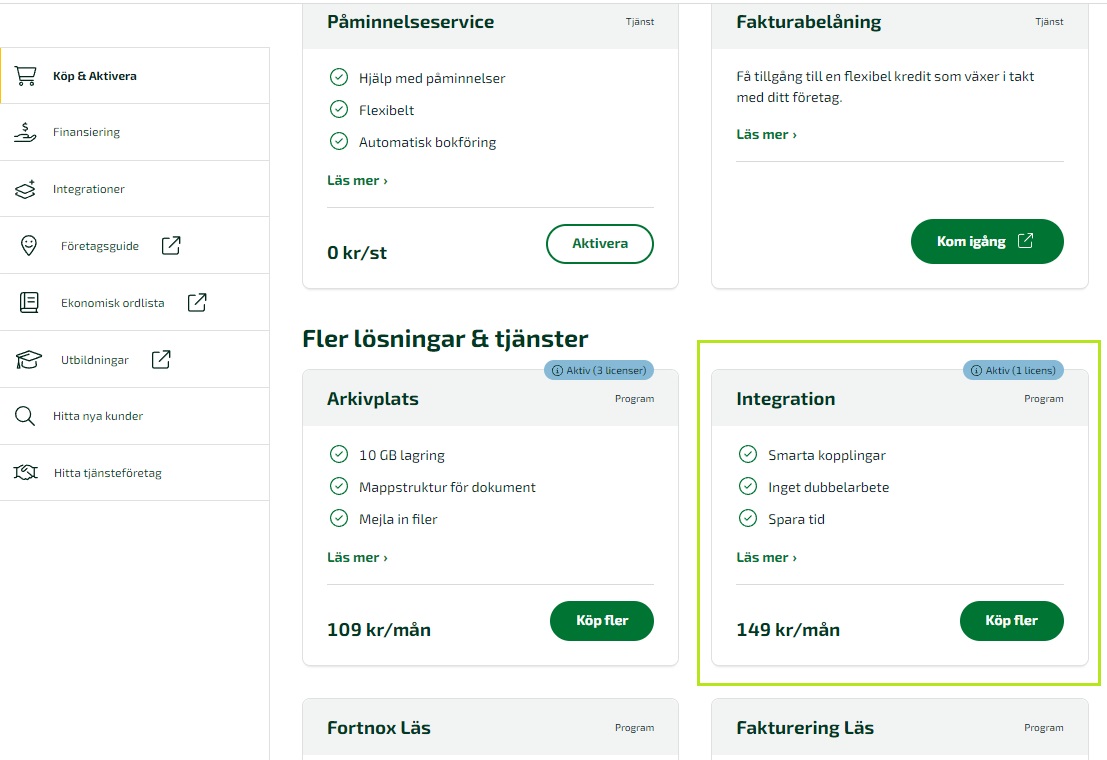Click the external link icon next to Företagsguide
Screen dimensions: 1107x760
(171, 245)
